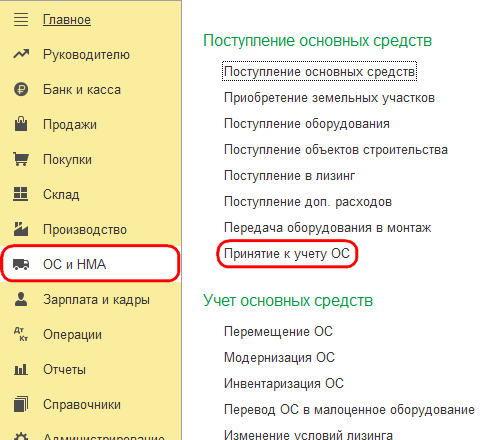Open Перемещение ОС

pyautogui.click(x=278, y=332)
